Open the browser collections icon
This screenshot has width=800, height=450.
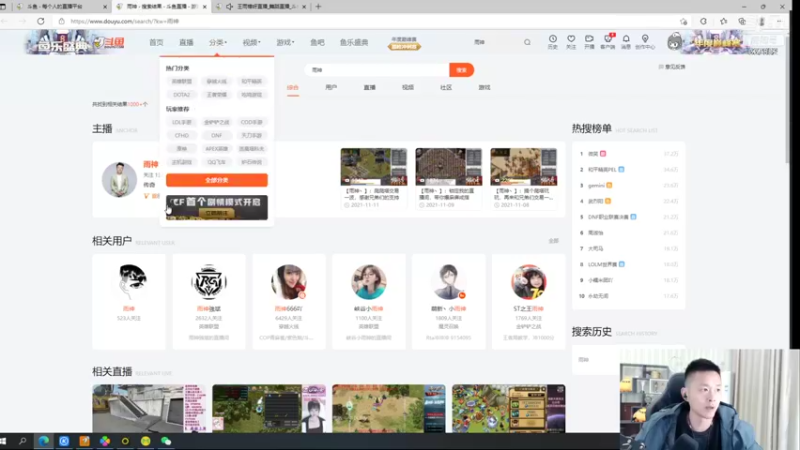coord(742,21)
